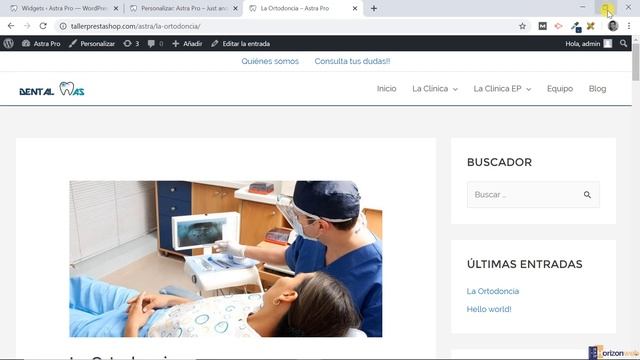The image size is (640, 360).
Task: Open the Quiénes somos link
Action: (270, 61)
